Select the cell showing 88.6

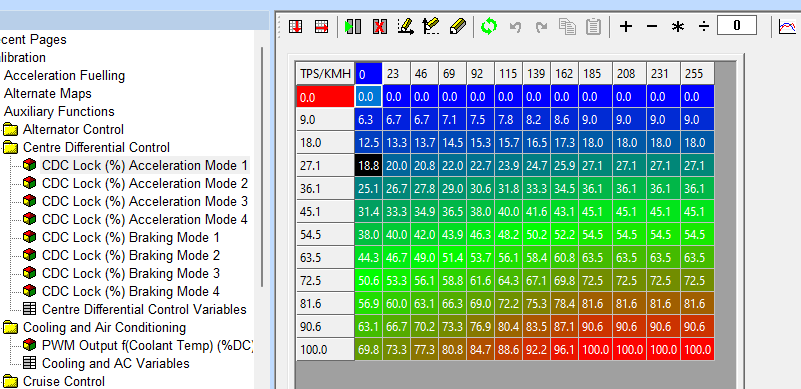[508, 350]
